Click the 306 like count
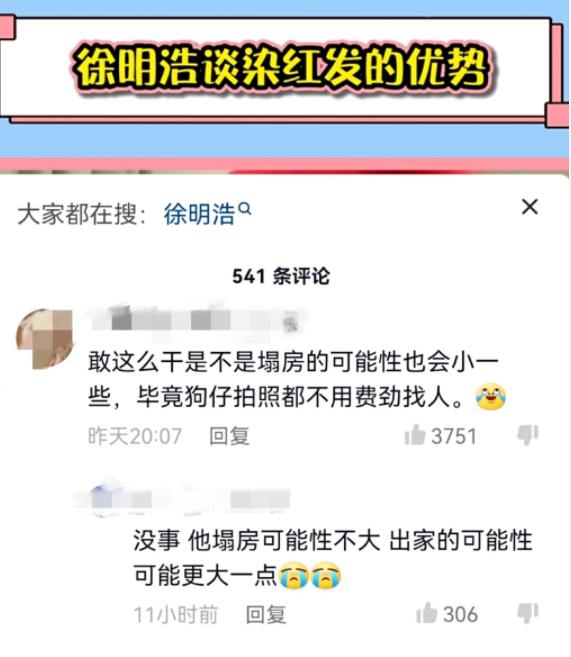 click(460, 614)
